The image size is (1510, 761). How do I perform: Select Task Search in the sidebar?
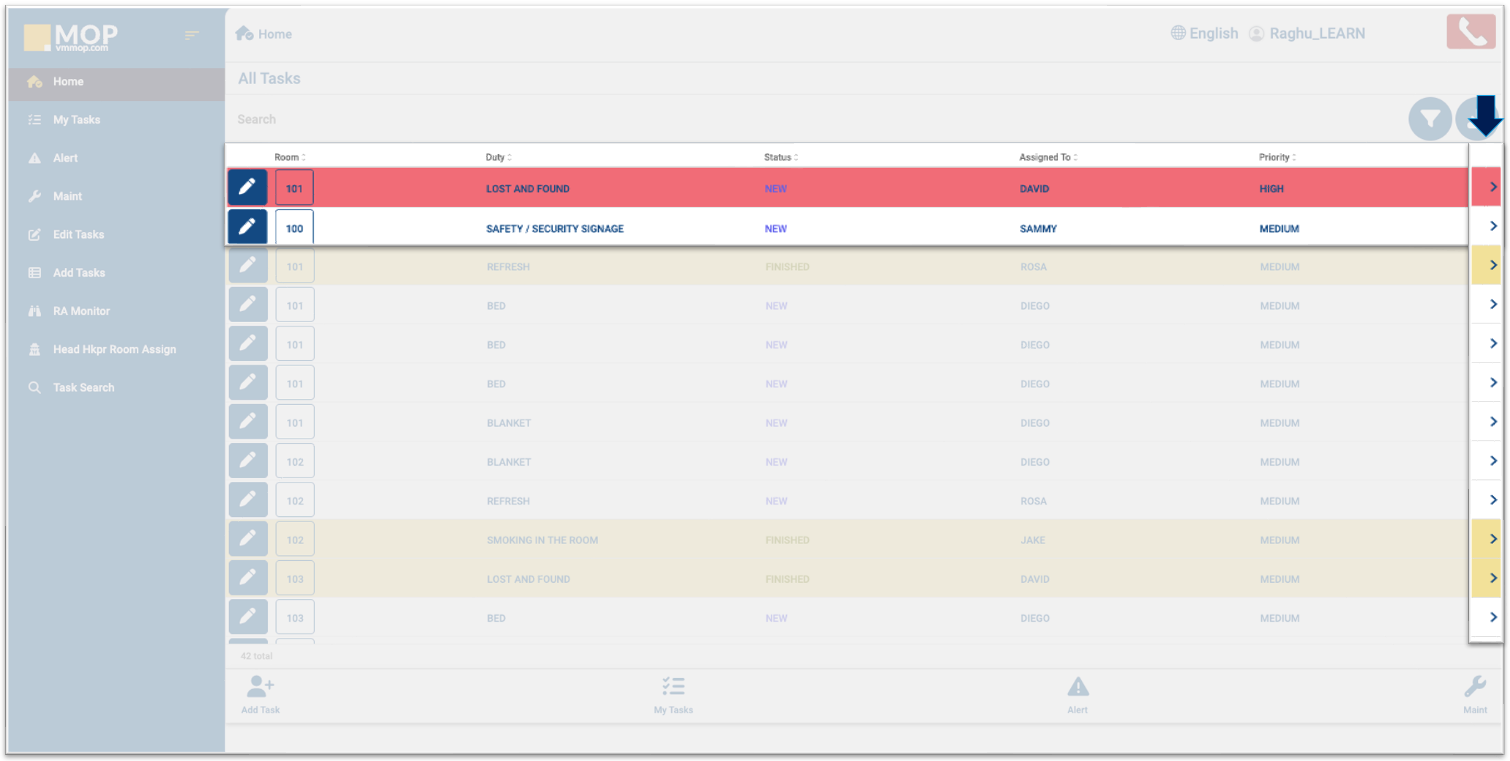(83, 387)
